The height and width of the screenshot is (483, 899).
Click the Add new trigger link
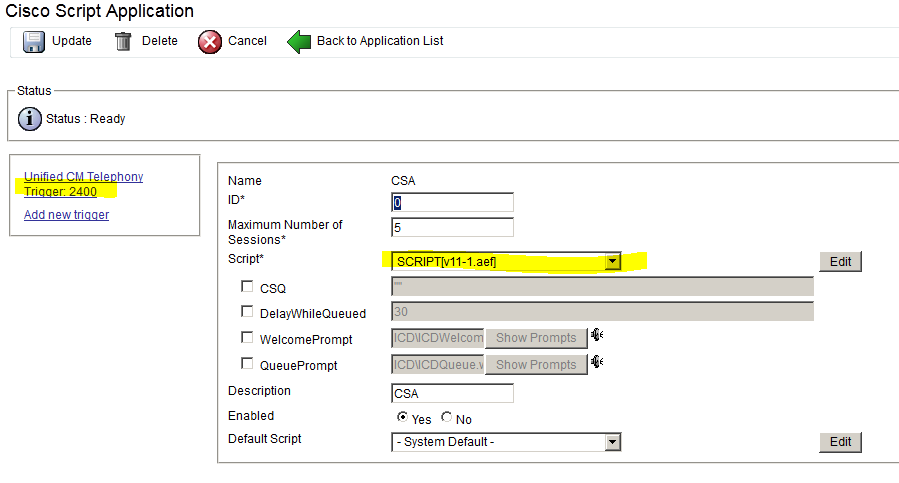(x=67, y=215)
